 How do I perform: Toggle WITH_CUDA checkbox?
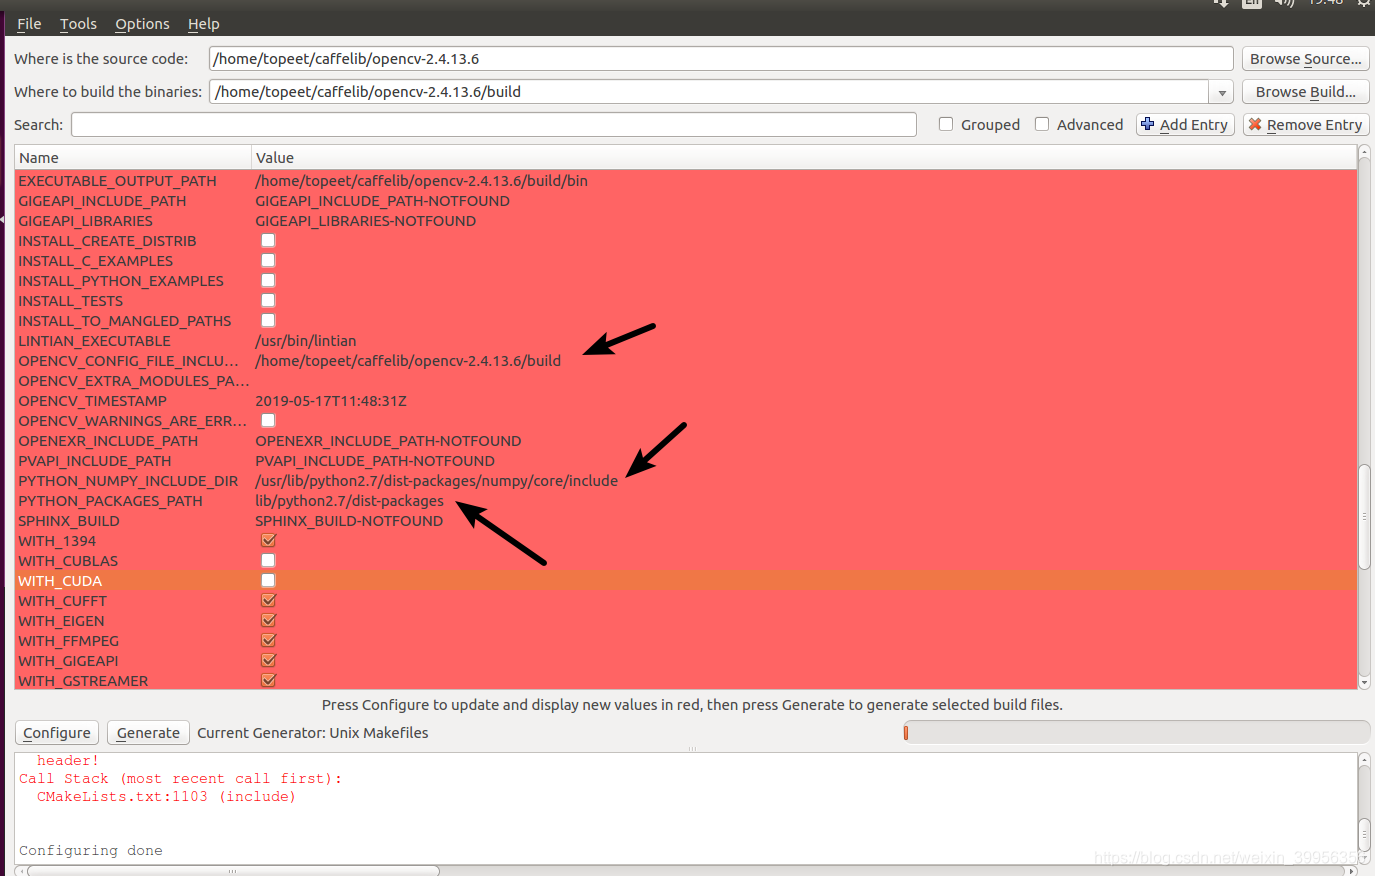click(x=268, y=580)
